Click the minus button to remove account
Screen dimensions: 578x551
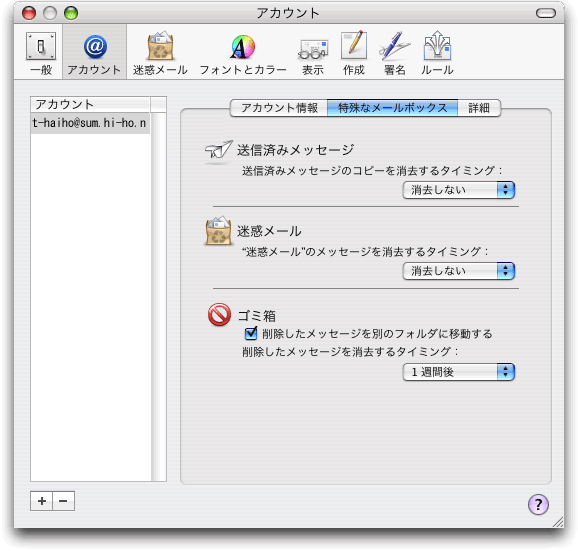click(x=63, y=501)
